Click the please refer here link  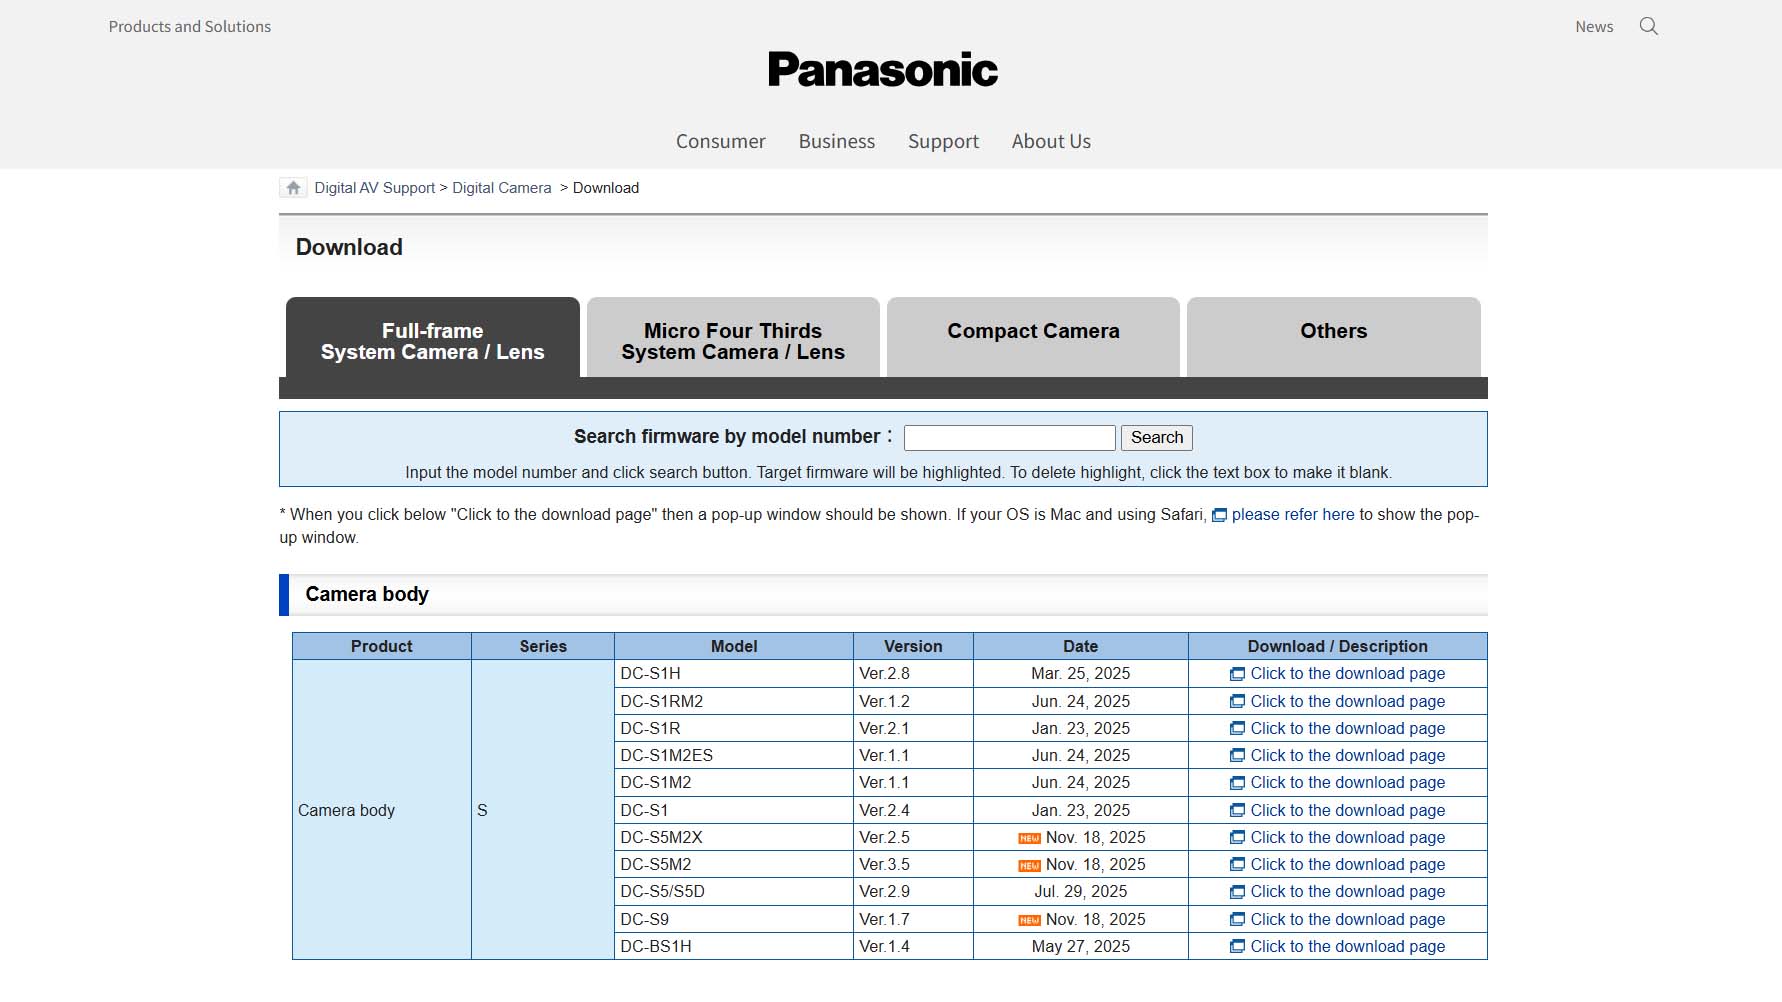[1292, 514]
